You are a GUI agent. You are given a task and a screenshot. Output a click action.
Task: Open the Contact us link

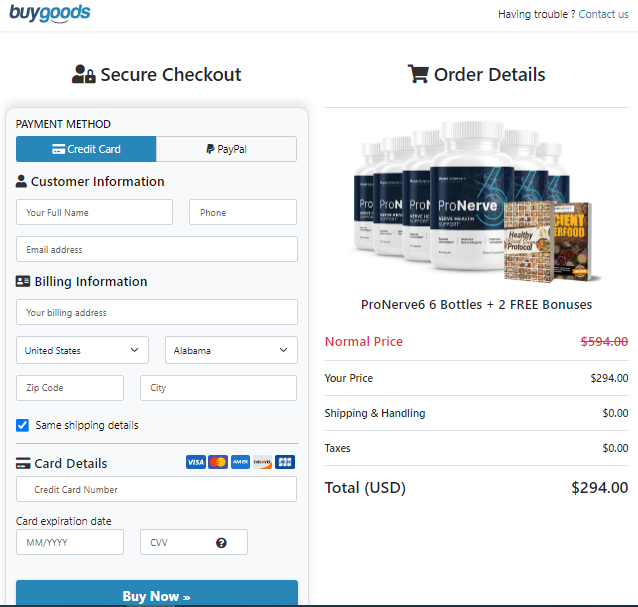click(603, 14)
